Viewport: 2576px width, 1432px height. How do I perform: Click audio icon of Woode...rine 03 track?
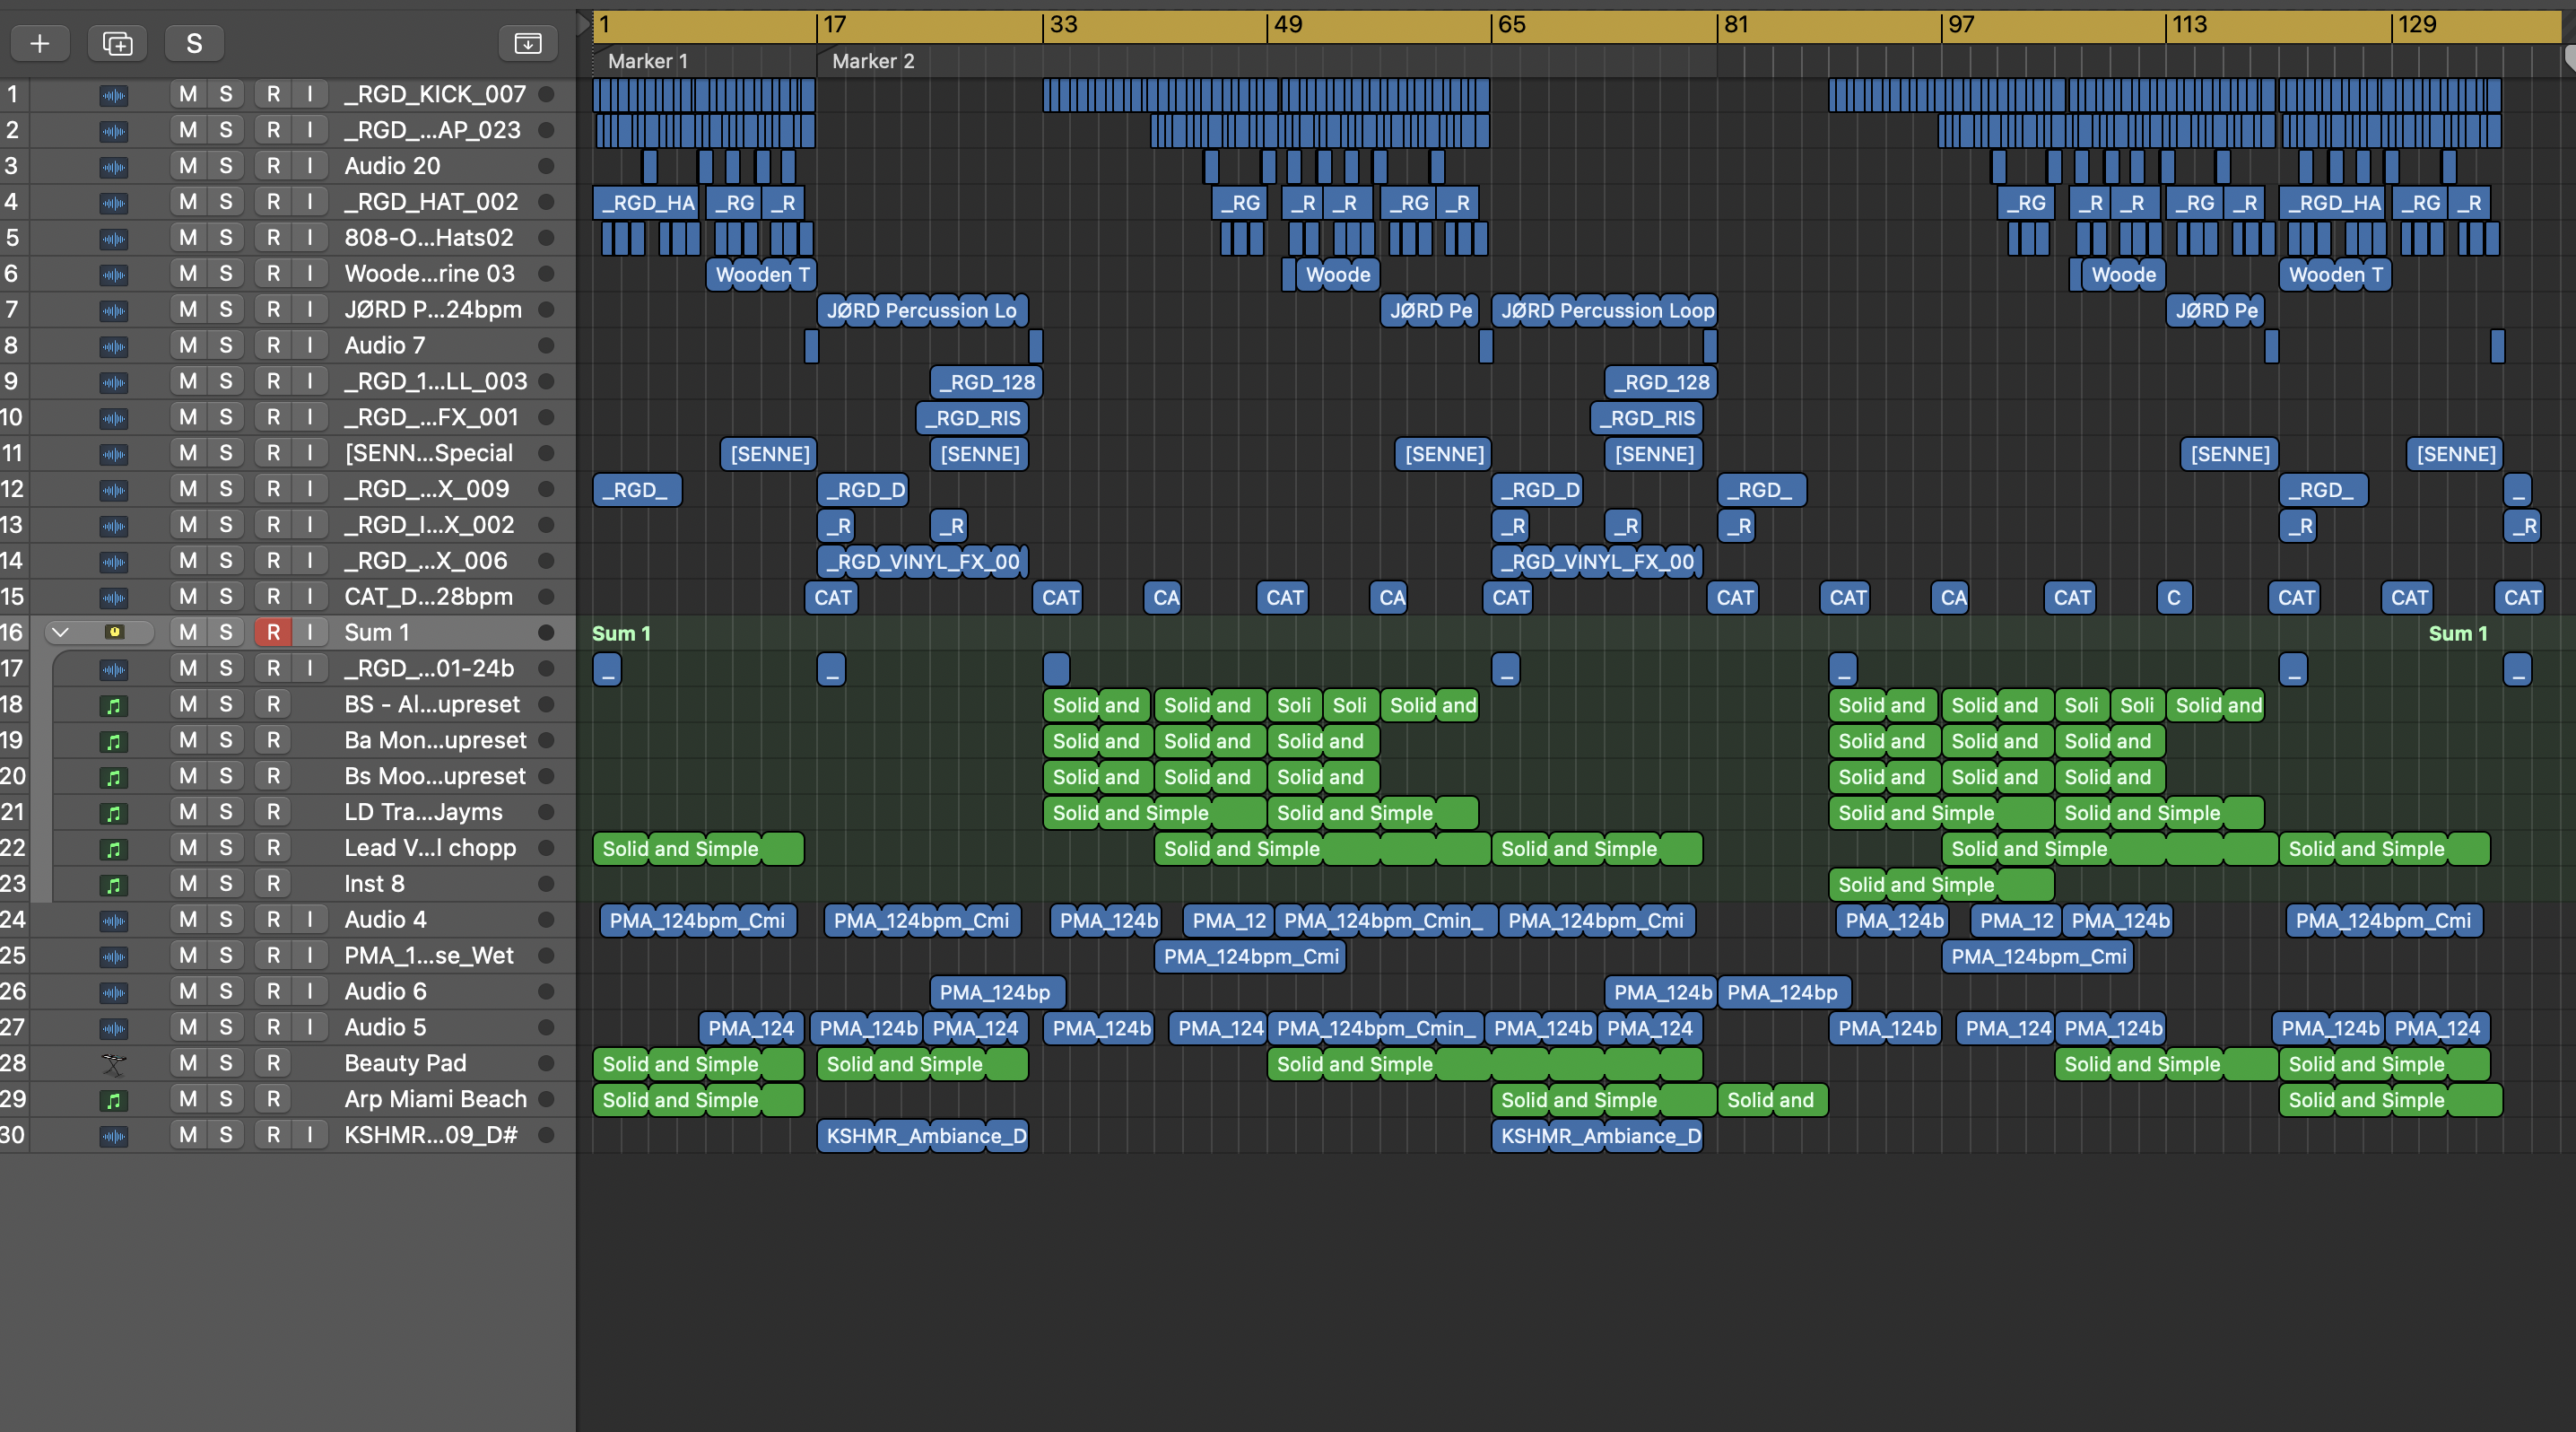click(x=114, y=275)
